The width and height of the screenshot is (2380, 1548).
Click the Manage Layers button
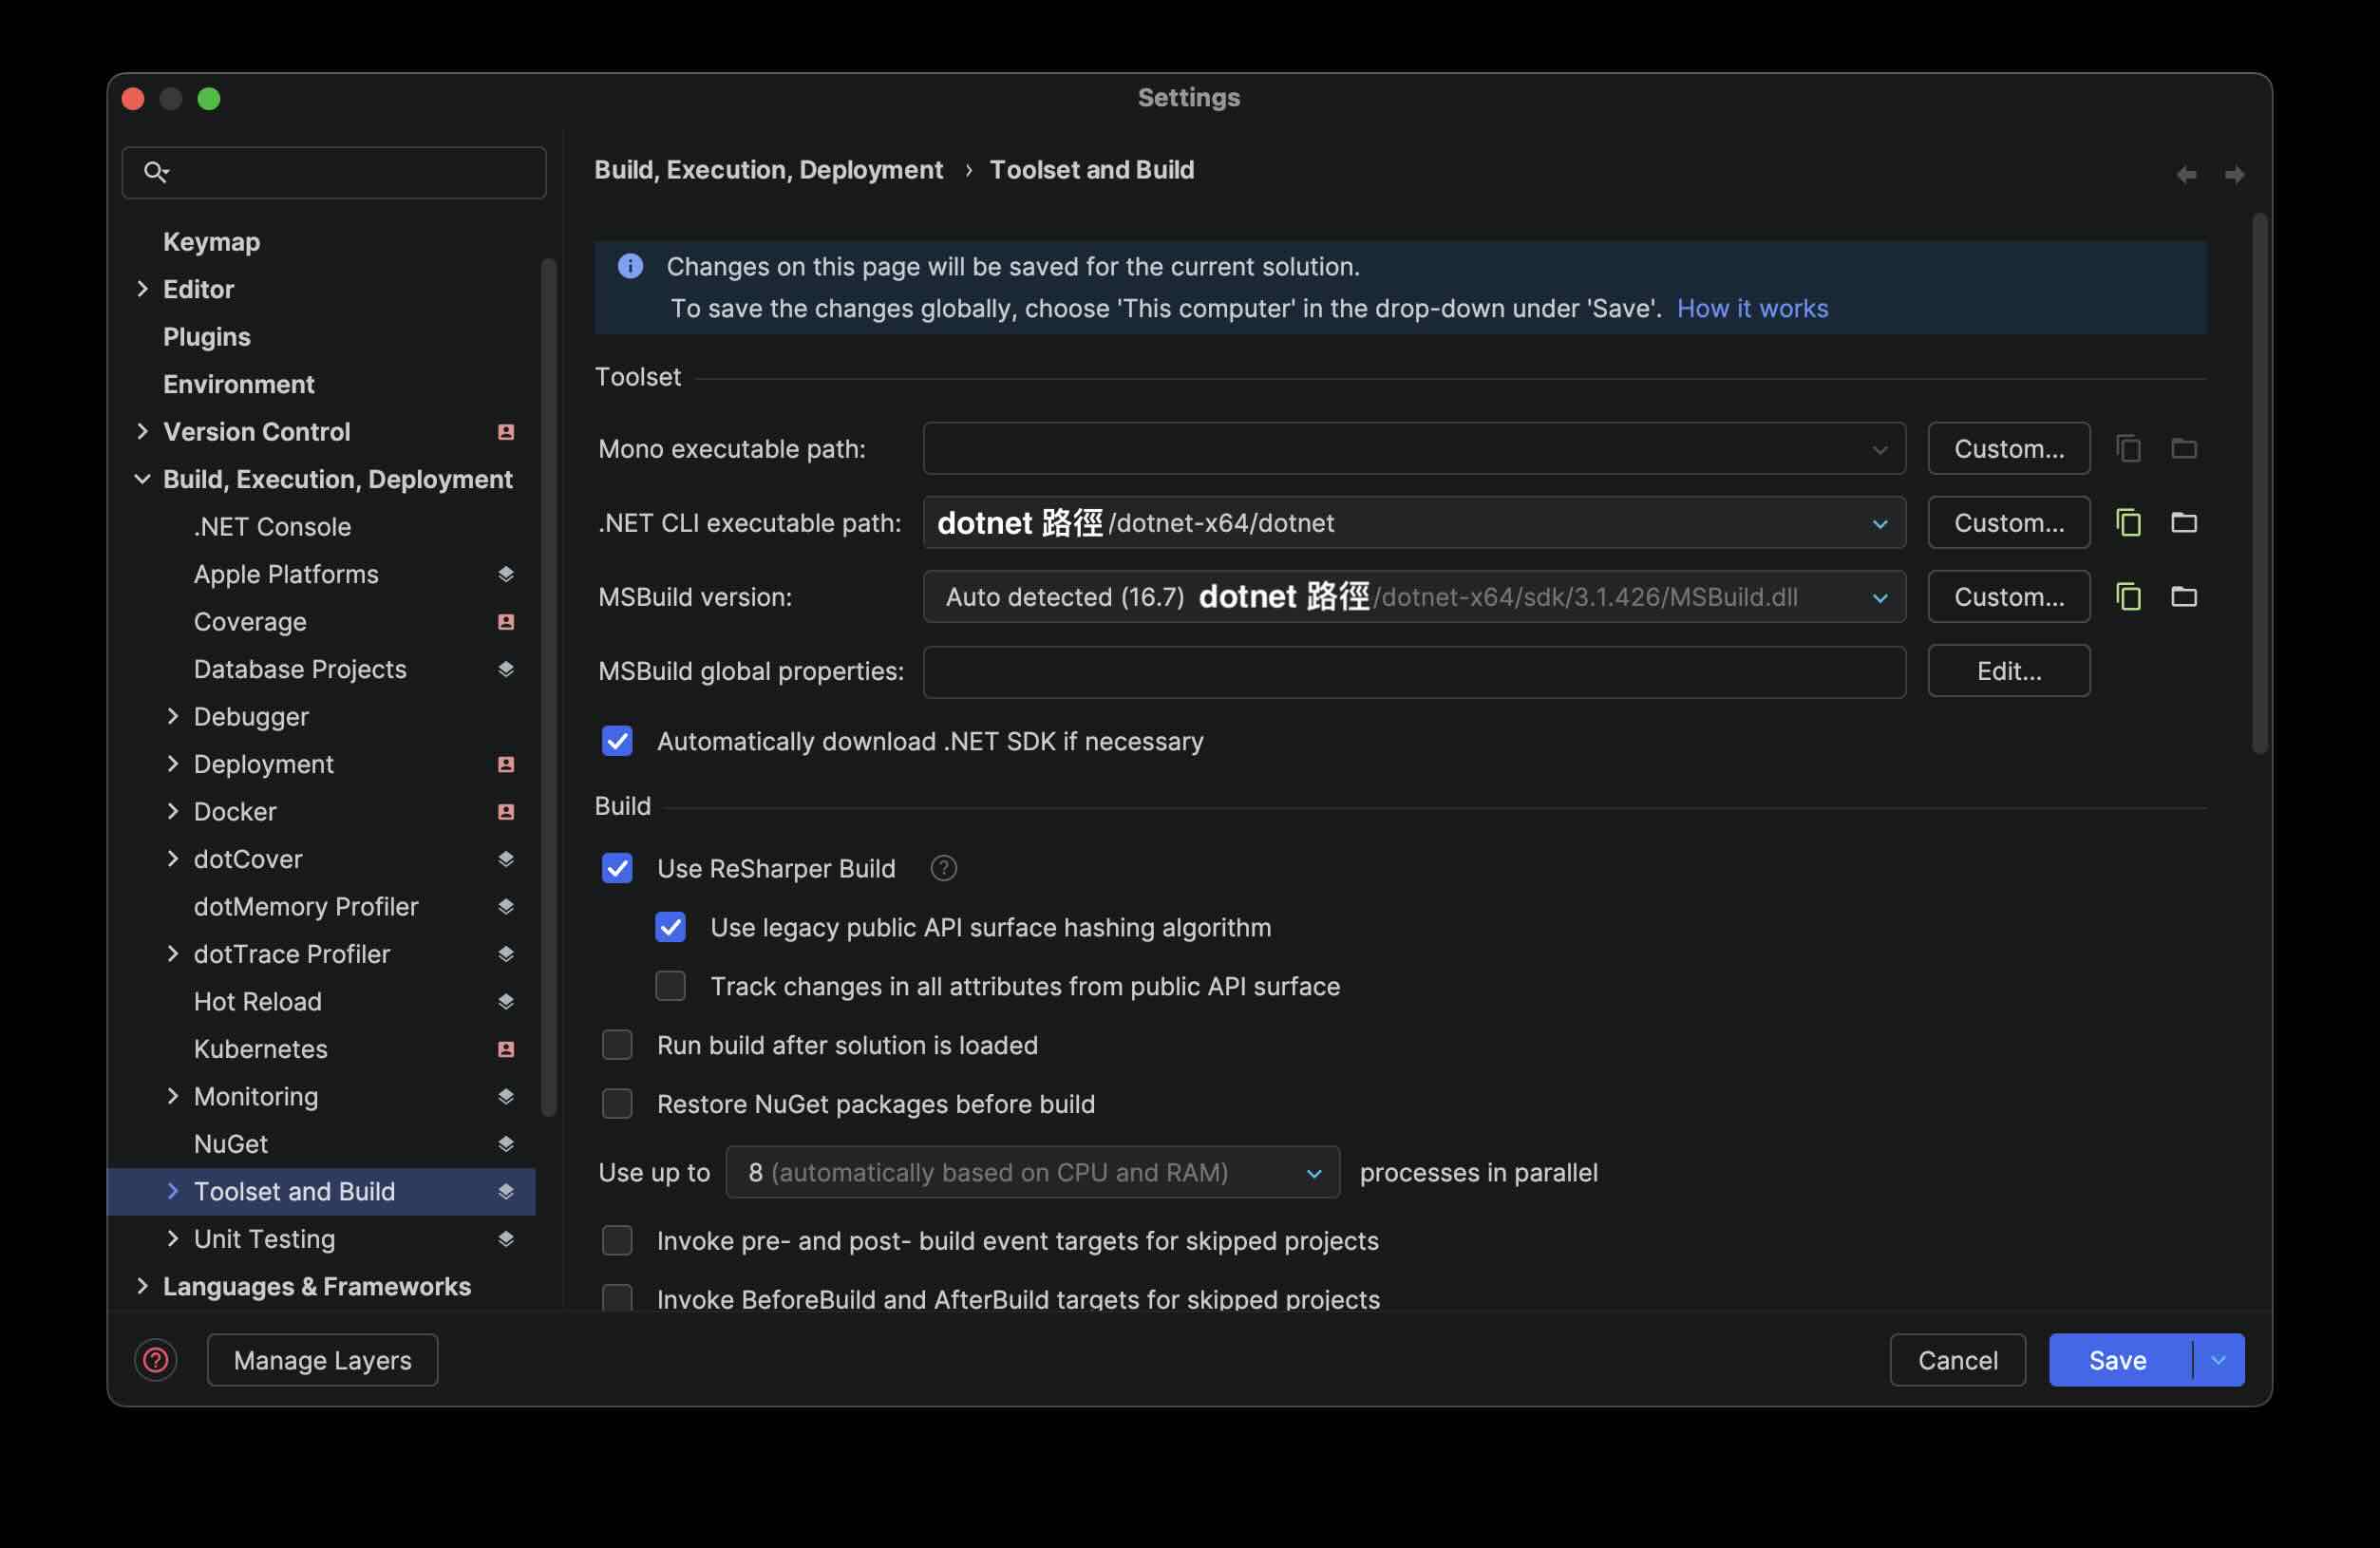[322, 1359]
